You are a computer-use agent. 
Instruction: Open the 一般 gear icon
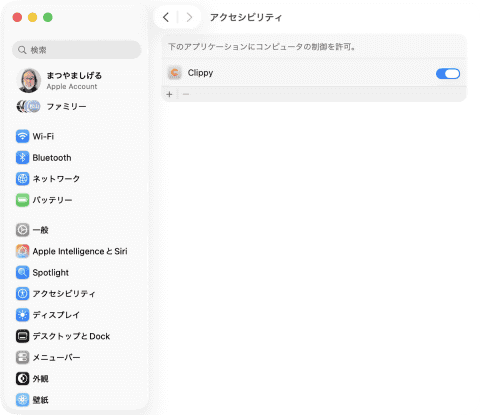coord(22,230)
